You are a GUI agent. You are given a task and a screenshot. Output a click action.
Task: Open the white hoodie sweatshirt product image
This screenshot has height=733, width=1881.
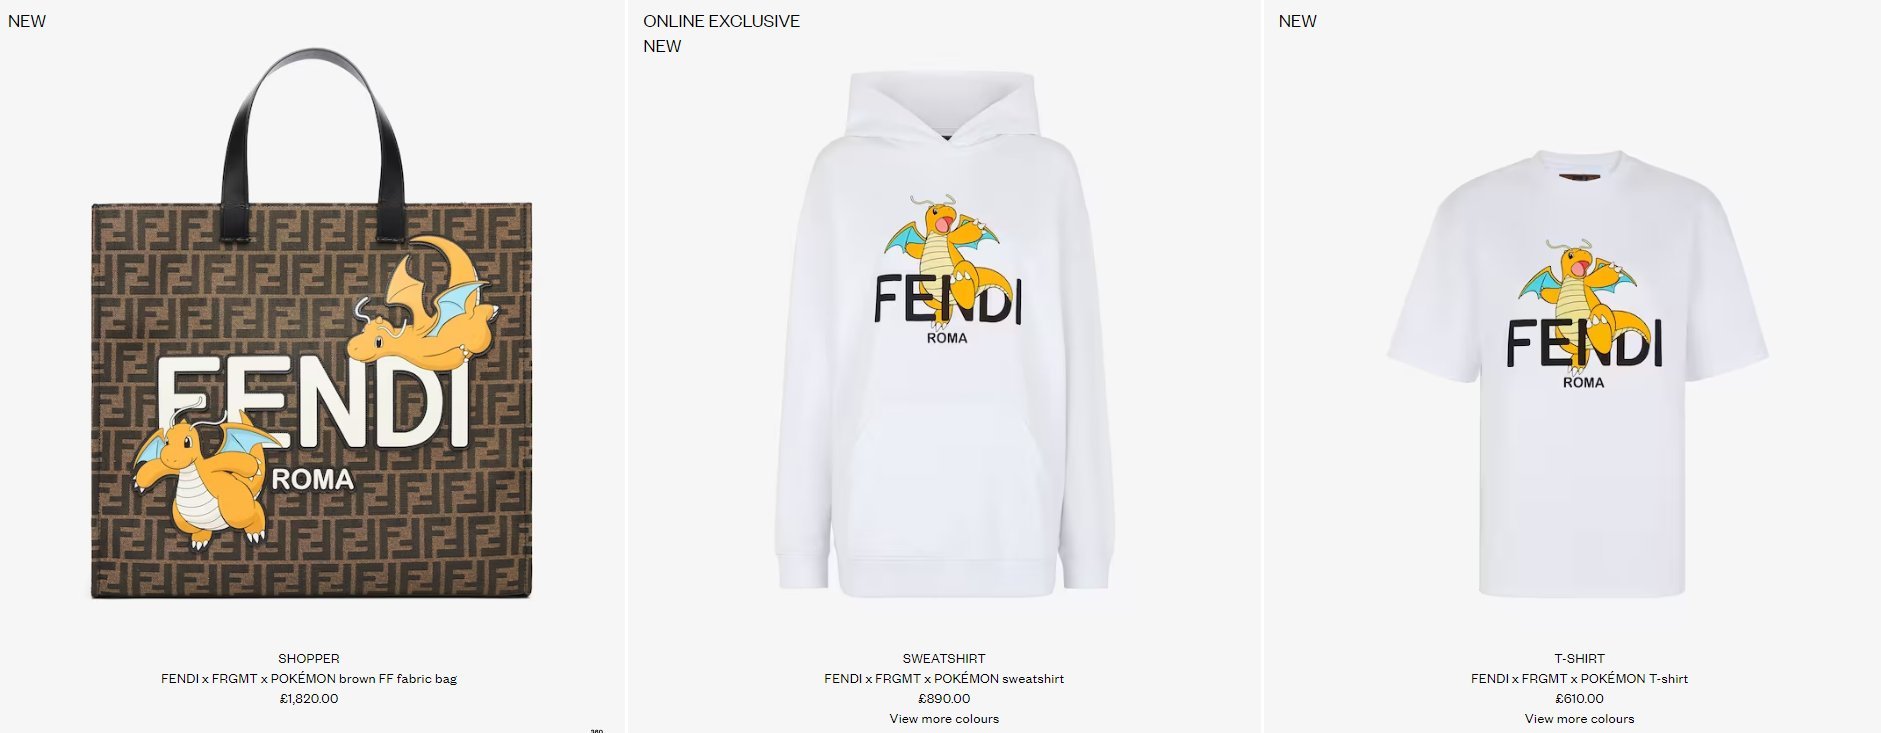tap(944, 334)
